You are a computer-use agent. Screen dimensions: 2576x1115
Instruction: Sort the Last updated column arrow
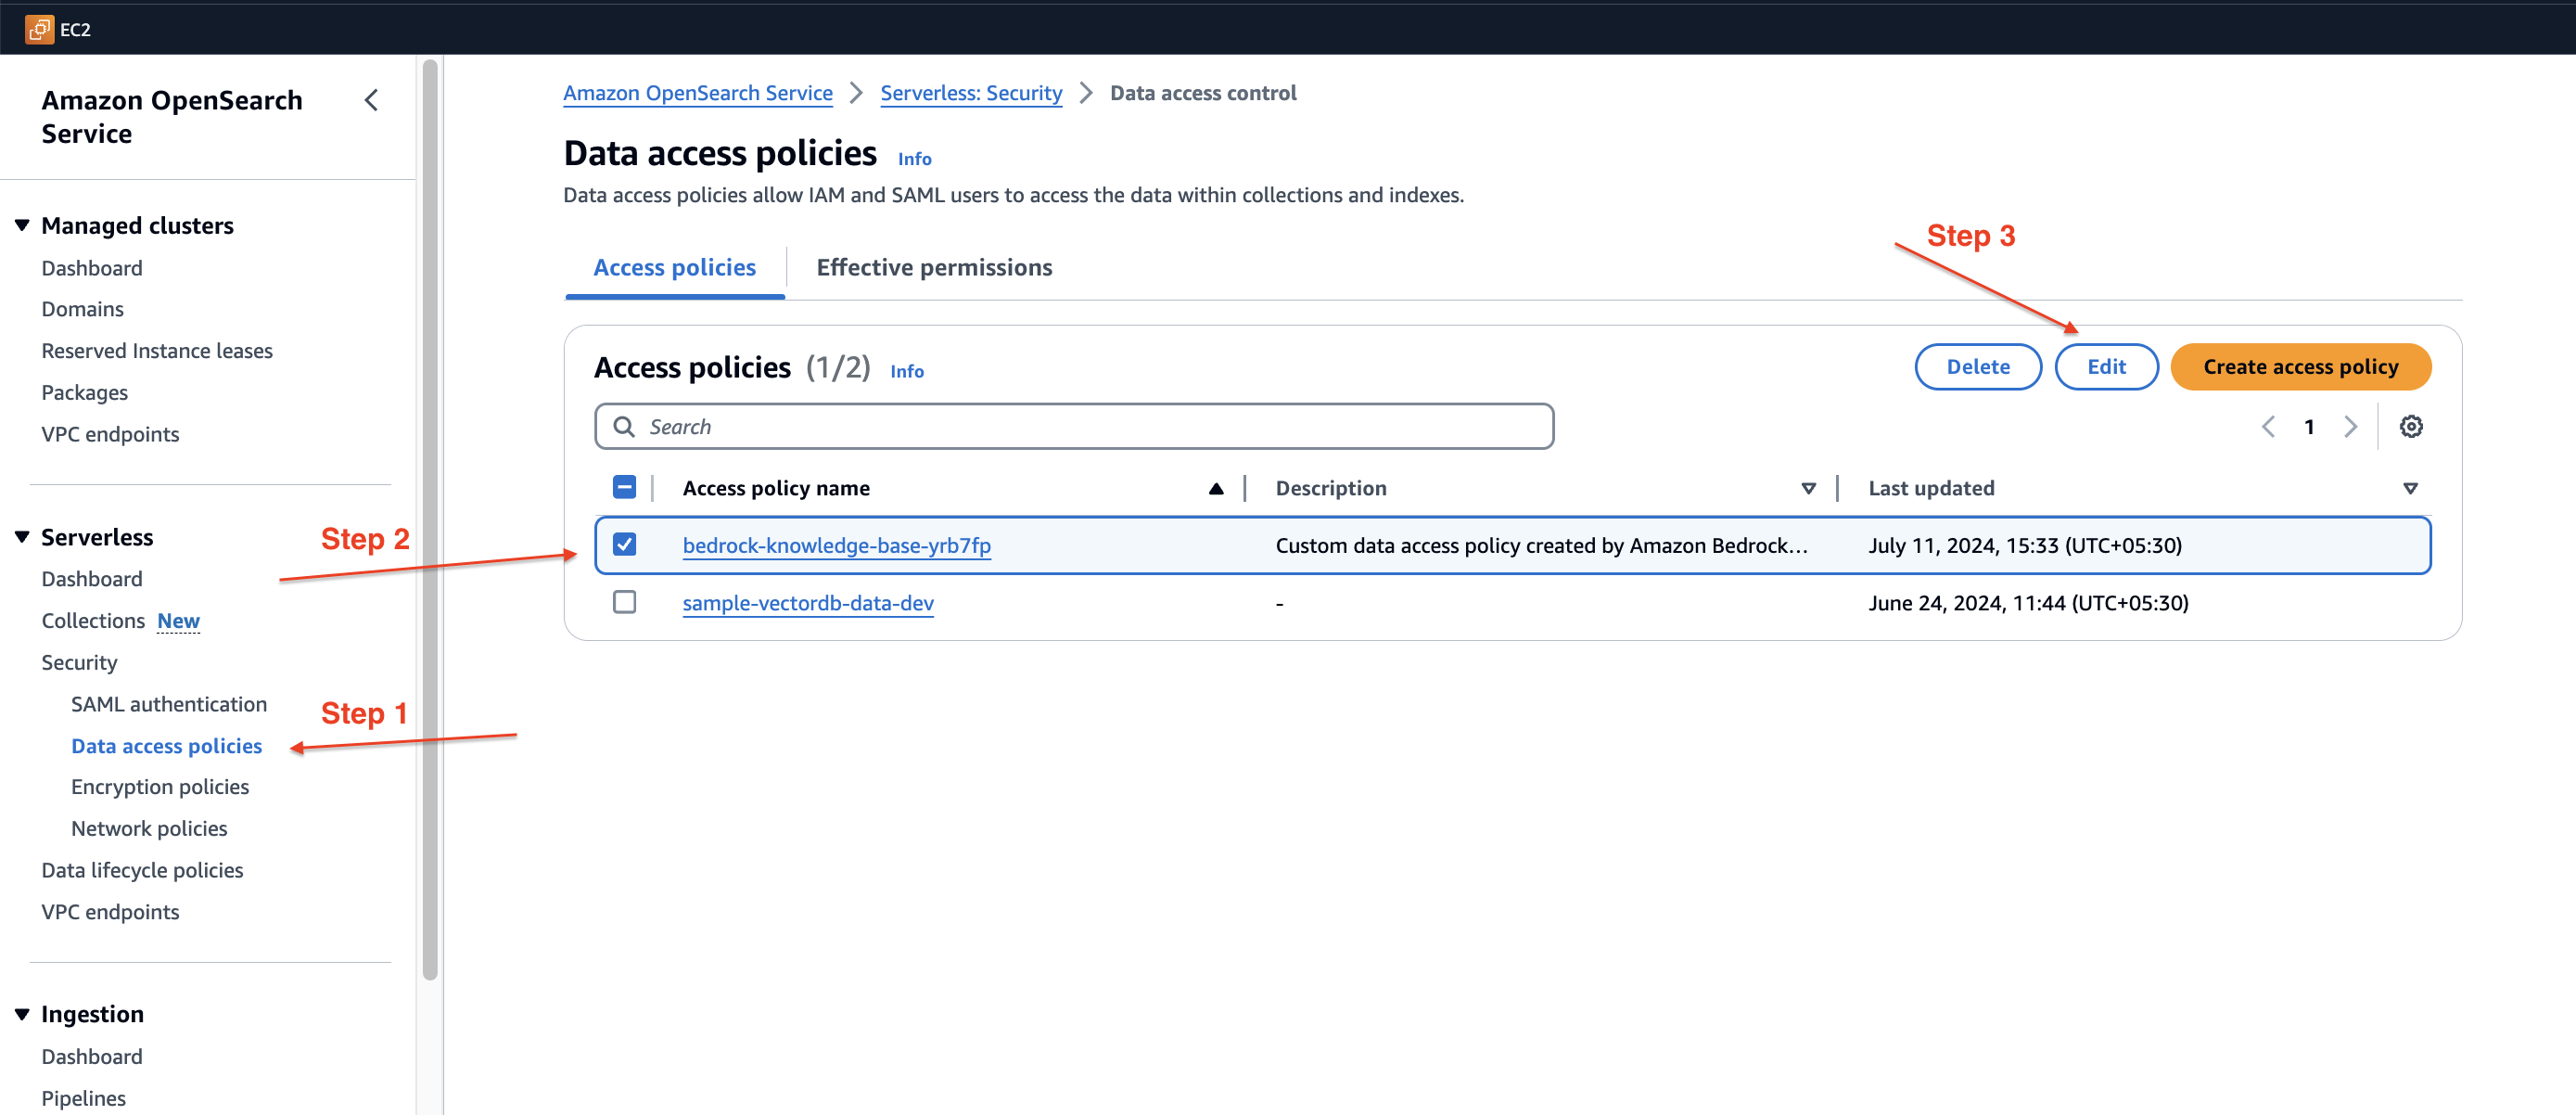pos(2409,489)
